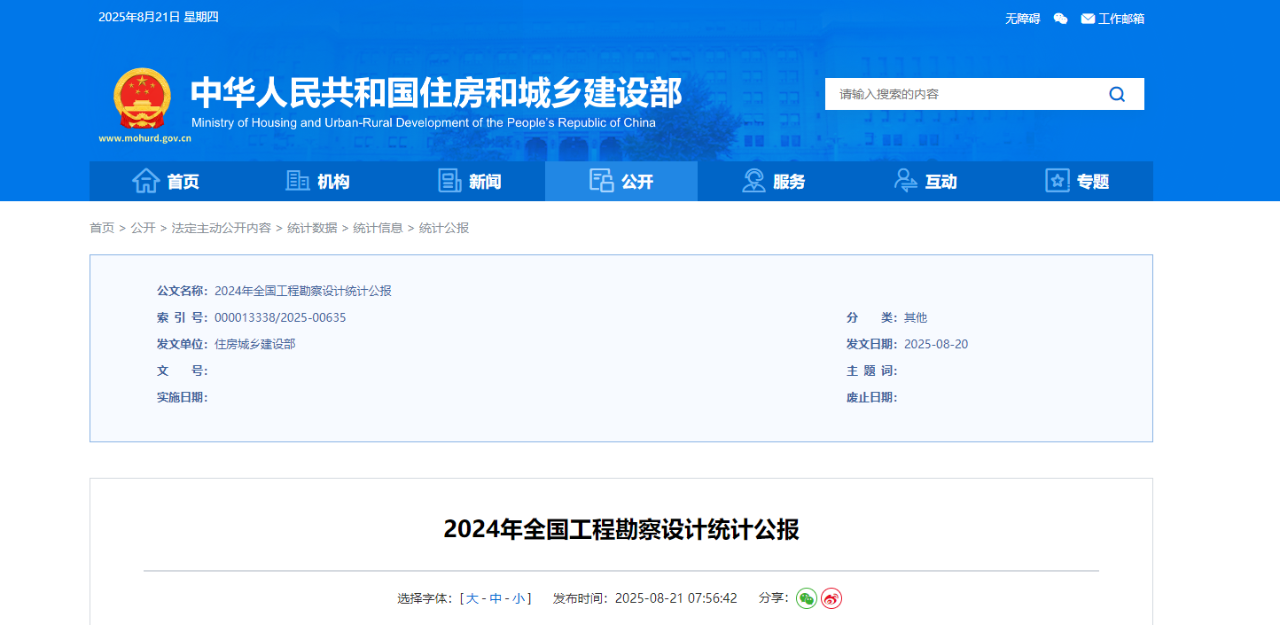Open the work mailbox envelope icon
Image resolution: width=1280 pixels, height=625 pixels.
1087,18
